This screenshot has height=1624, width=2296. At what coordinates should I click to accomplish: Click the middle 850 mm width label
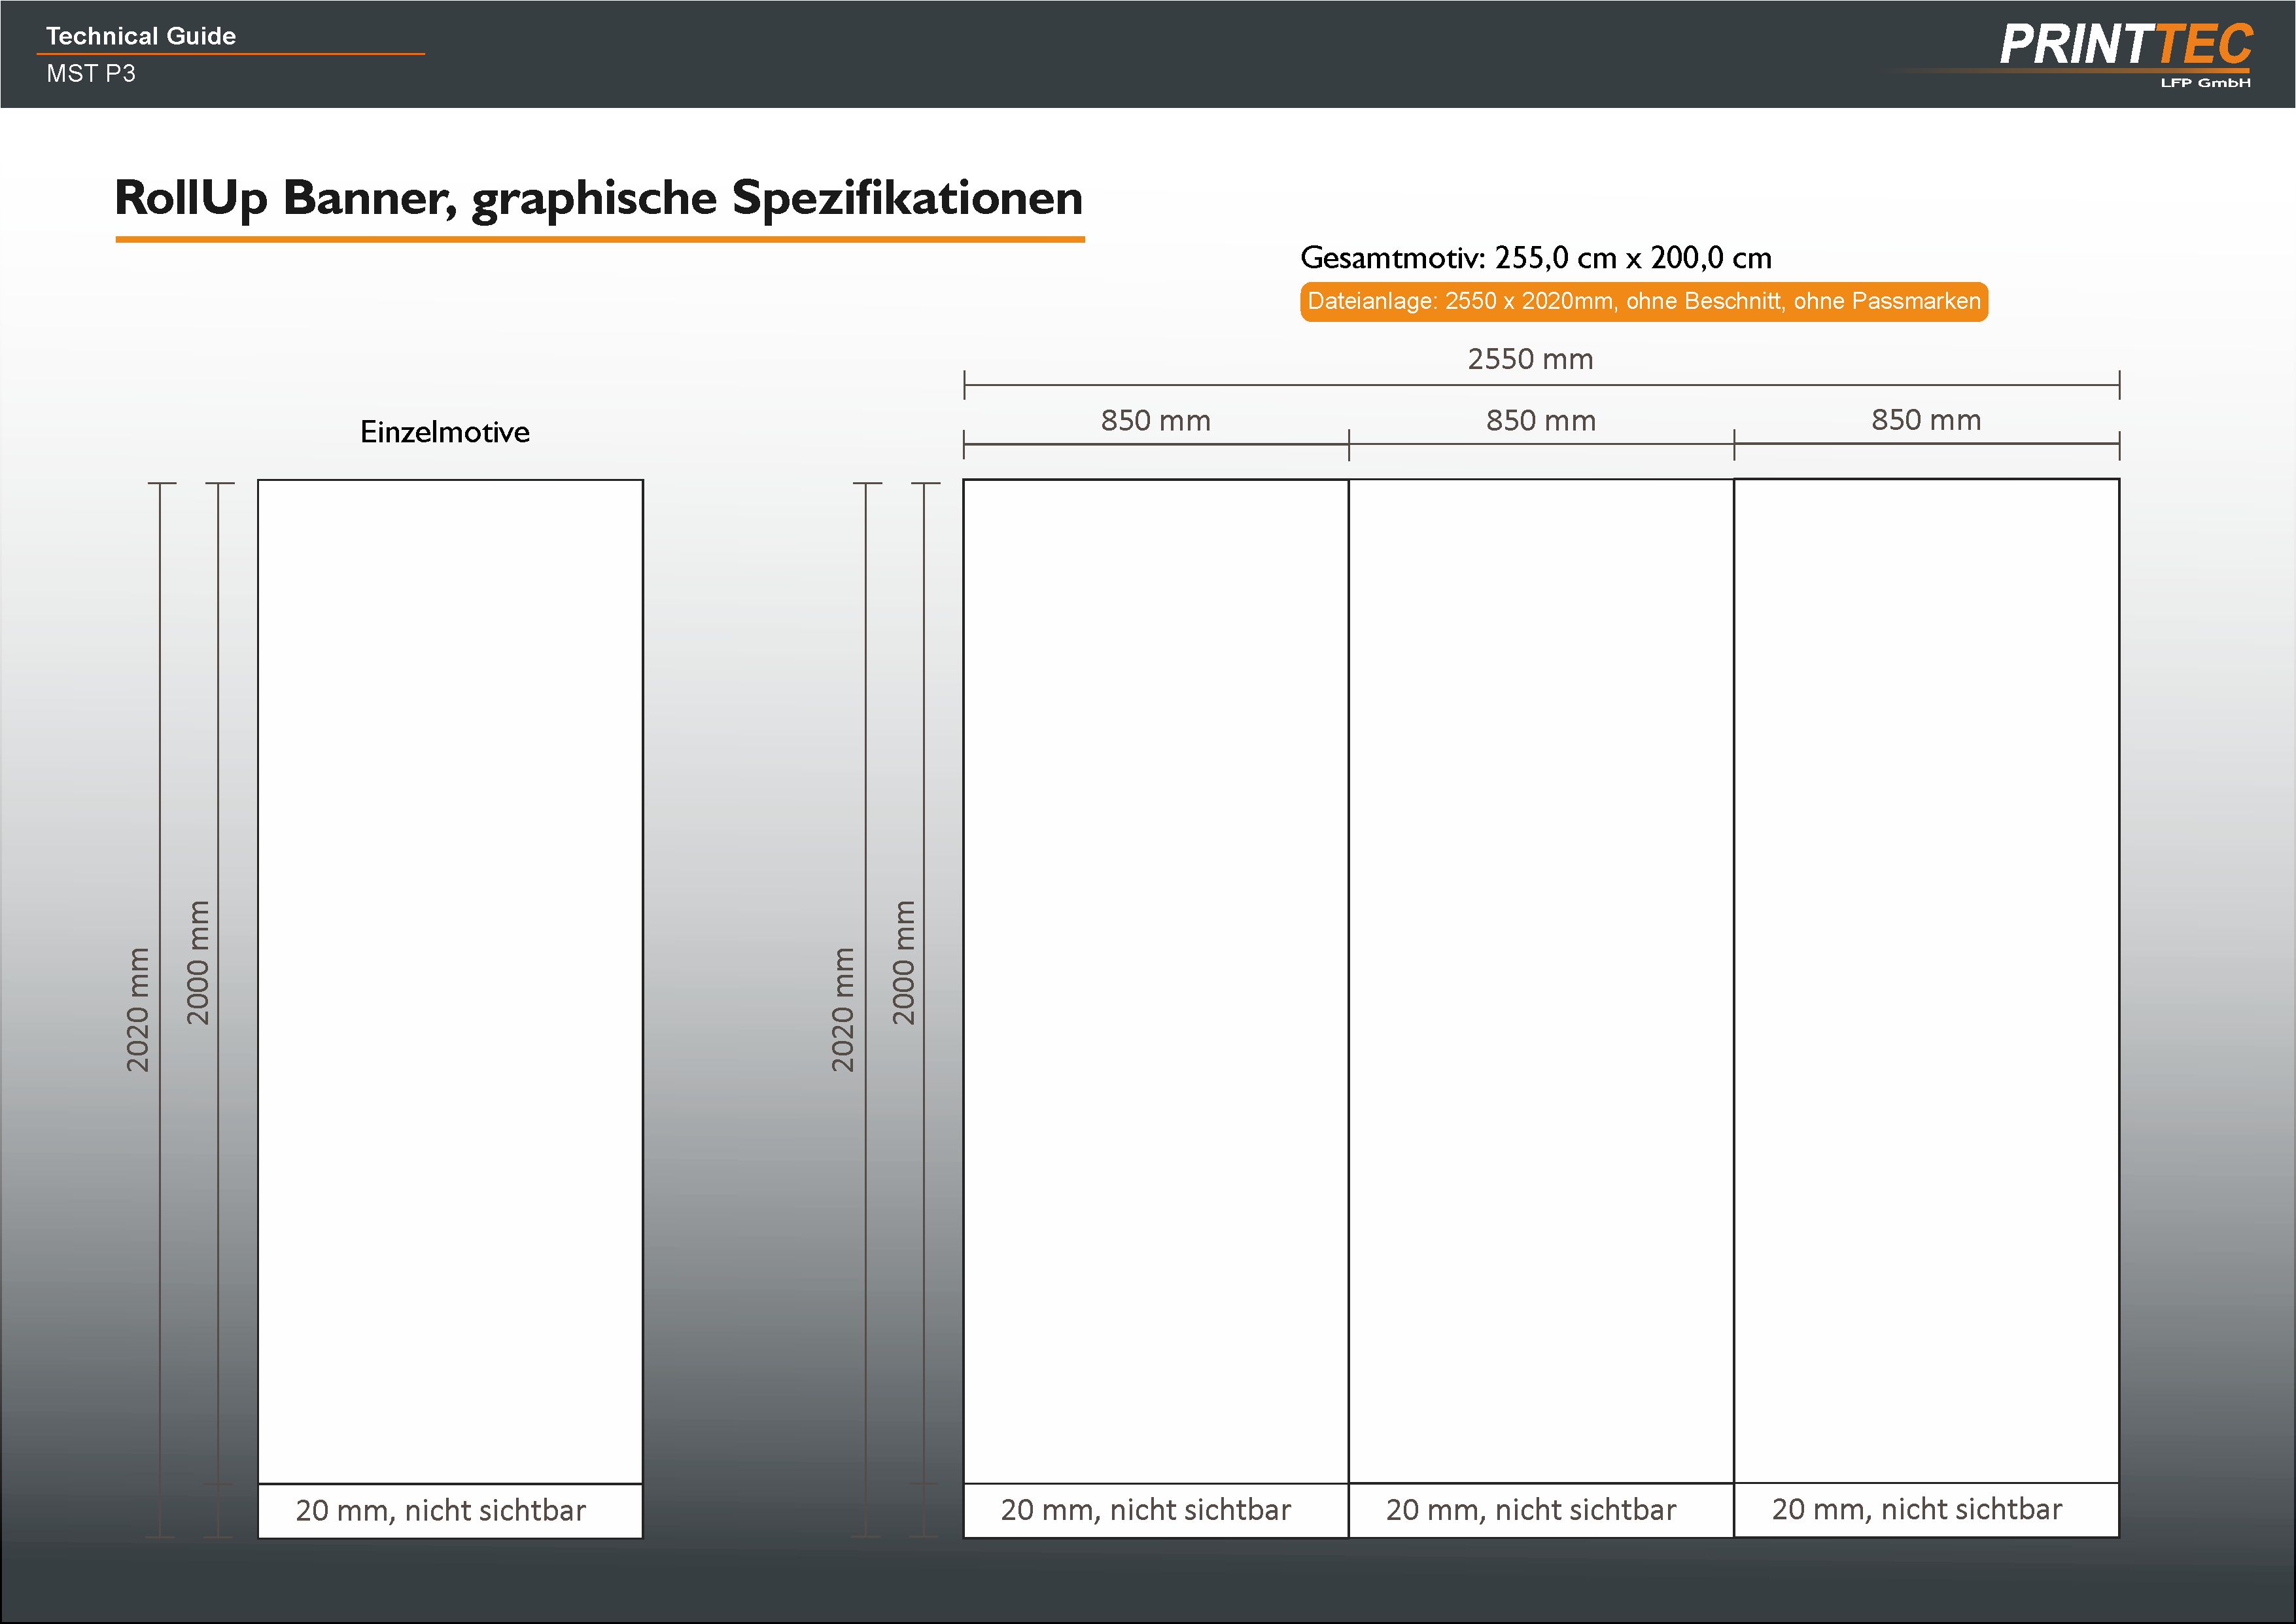(x=1540, y=420)
